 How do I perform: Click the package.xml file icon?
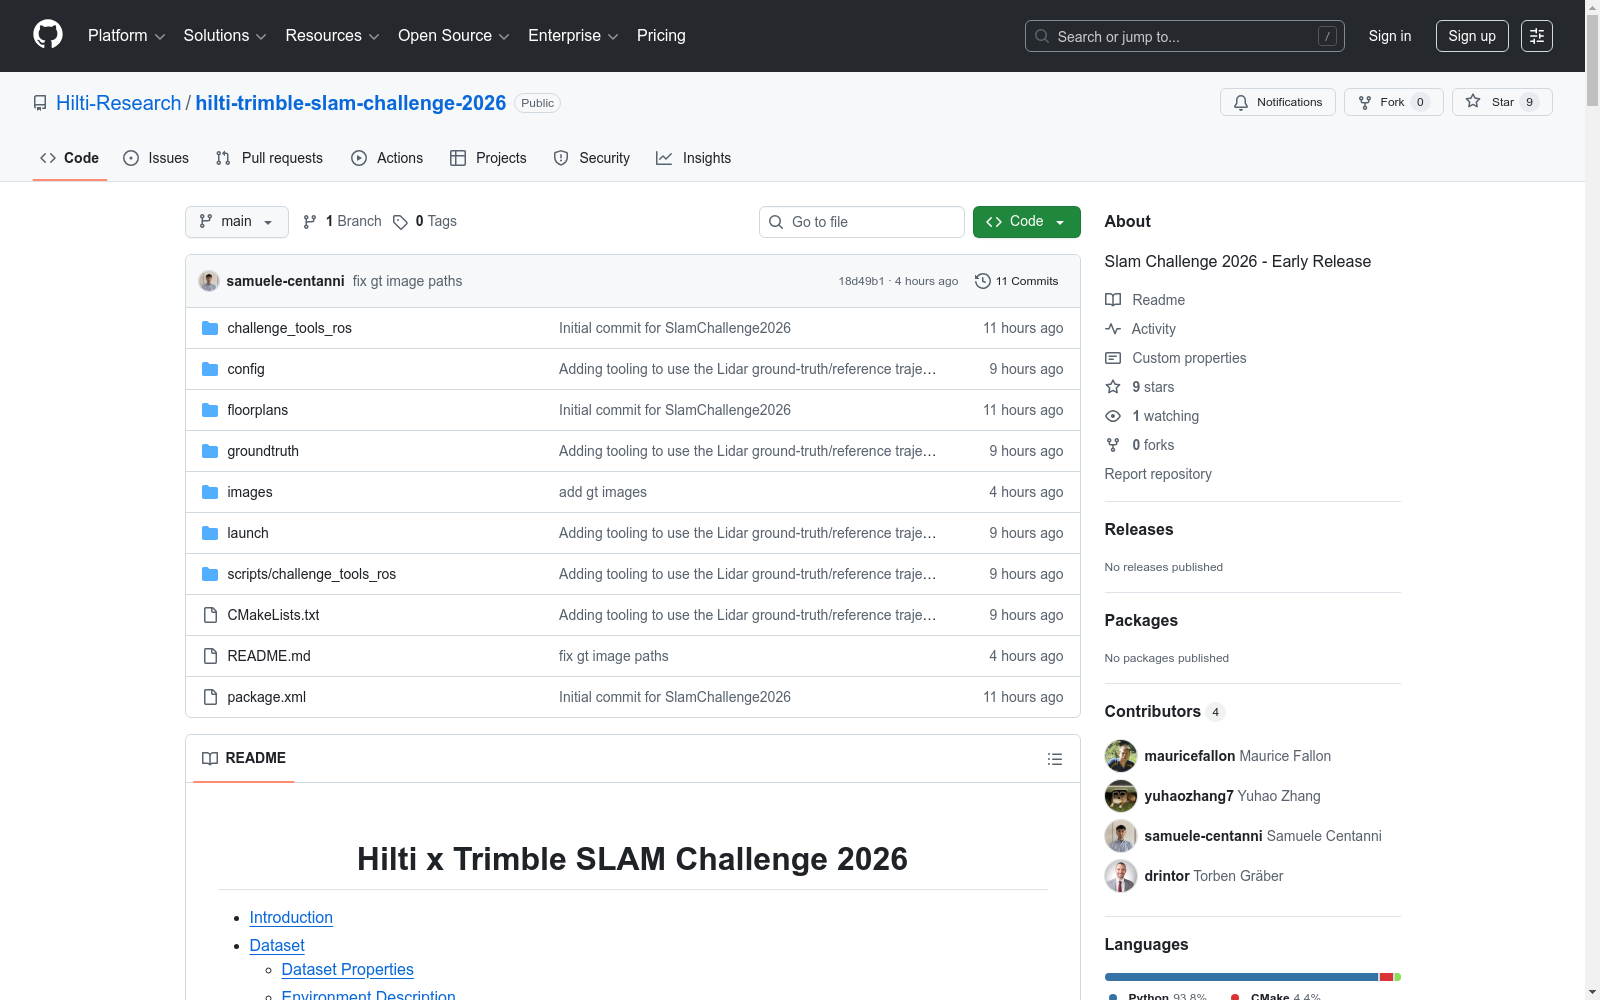[x=210, y=697]
